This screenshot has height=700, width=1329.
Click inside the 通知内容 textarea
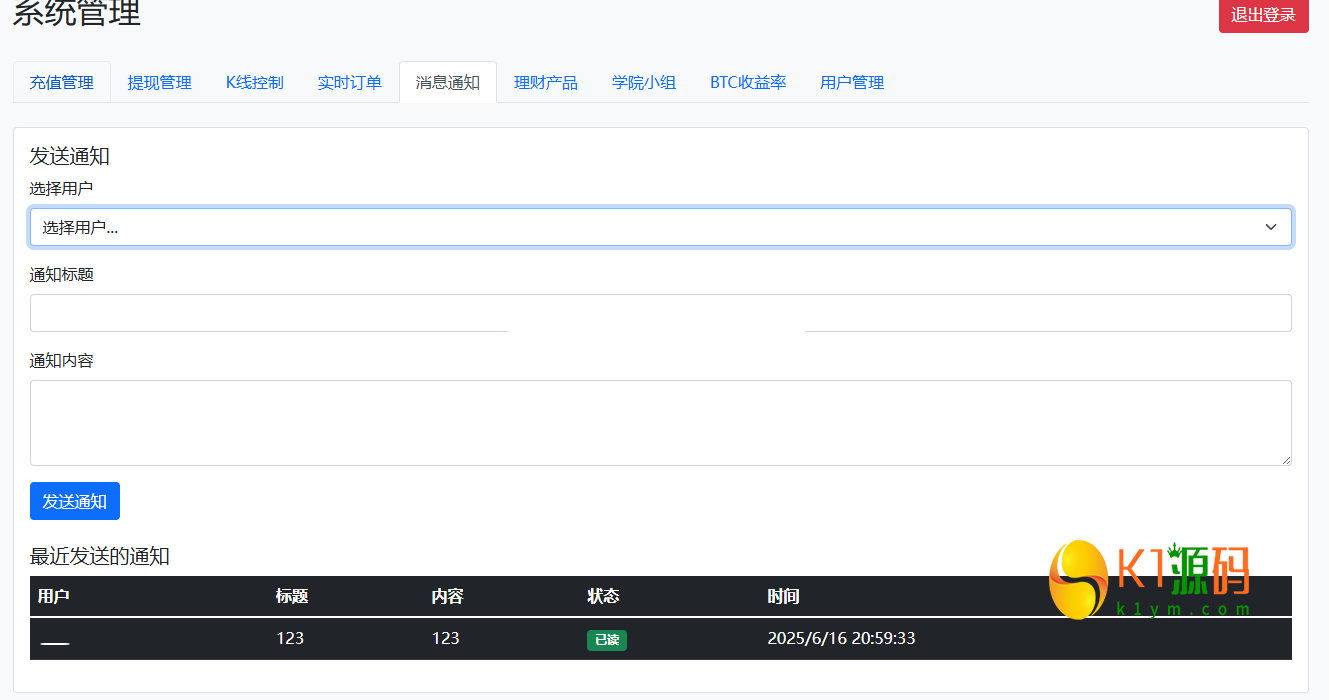pyautogui.click(x=660, y=421)
